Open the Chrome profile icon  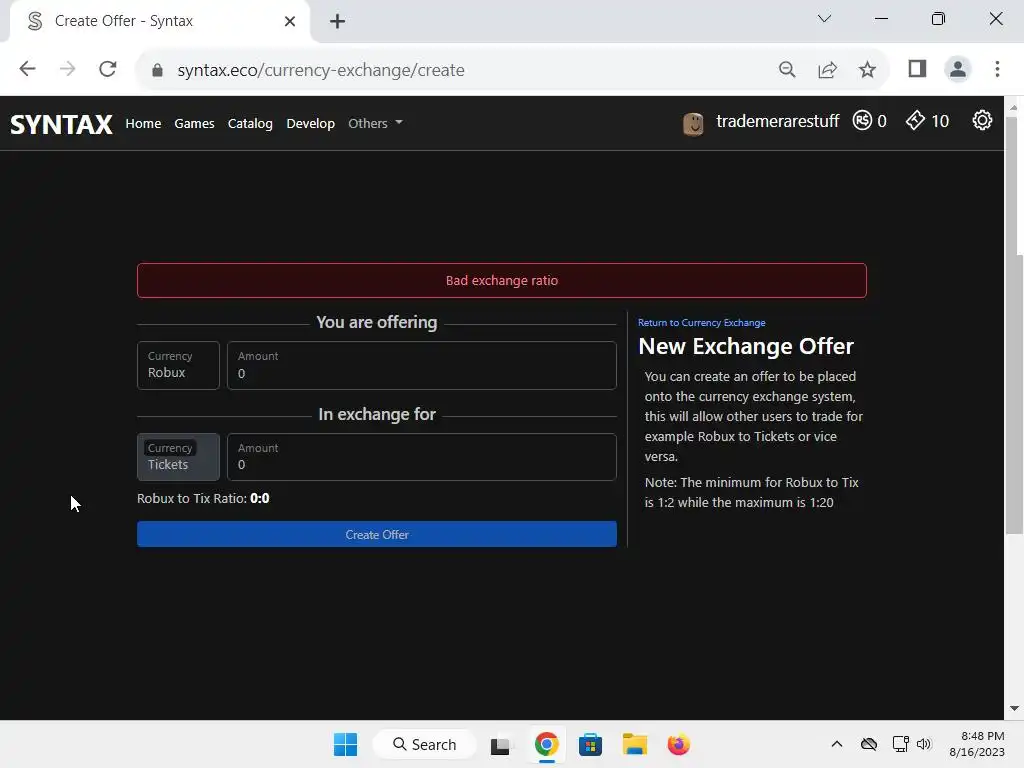click(x=957, y=69)
